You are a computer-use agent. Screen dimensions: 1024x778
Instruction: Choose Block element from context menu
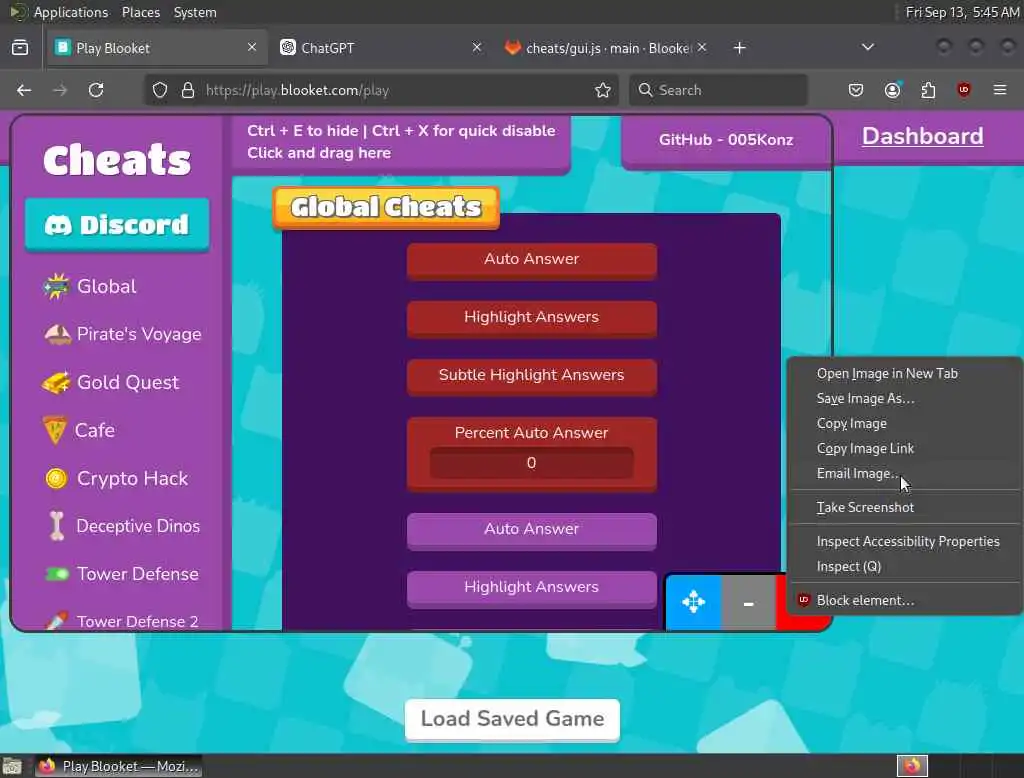904,600
